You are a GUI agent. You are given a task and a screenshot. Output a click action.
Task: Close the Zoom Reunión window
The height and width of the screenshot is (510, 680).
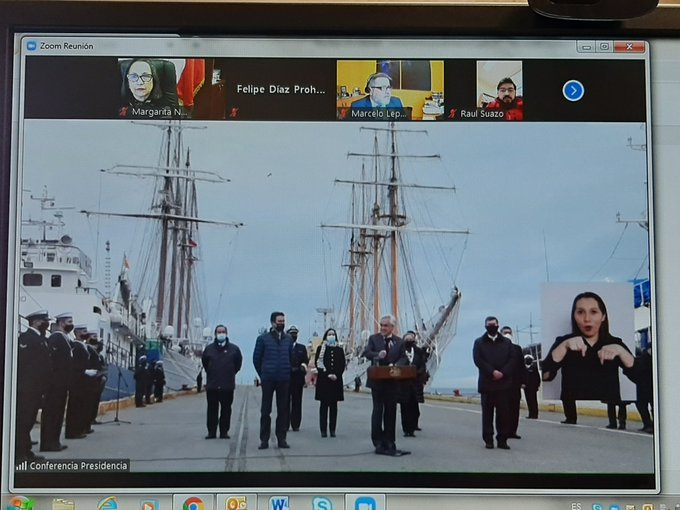(x=629, y=46)
